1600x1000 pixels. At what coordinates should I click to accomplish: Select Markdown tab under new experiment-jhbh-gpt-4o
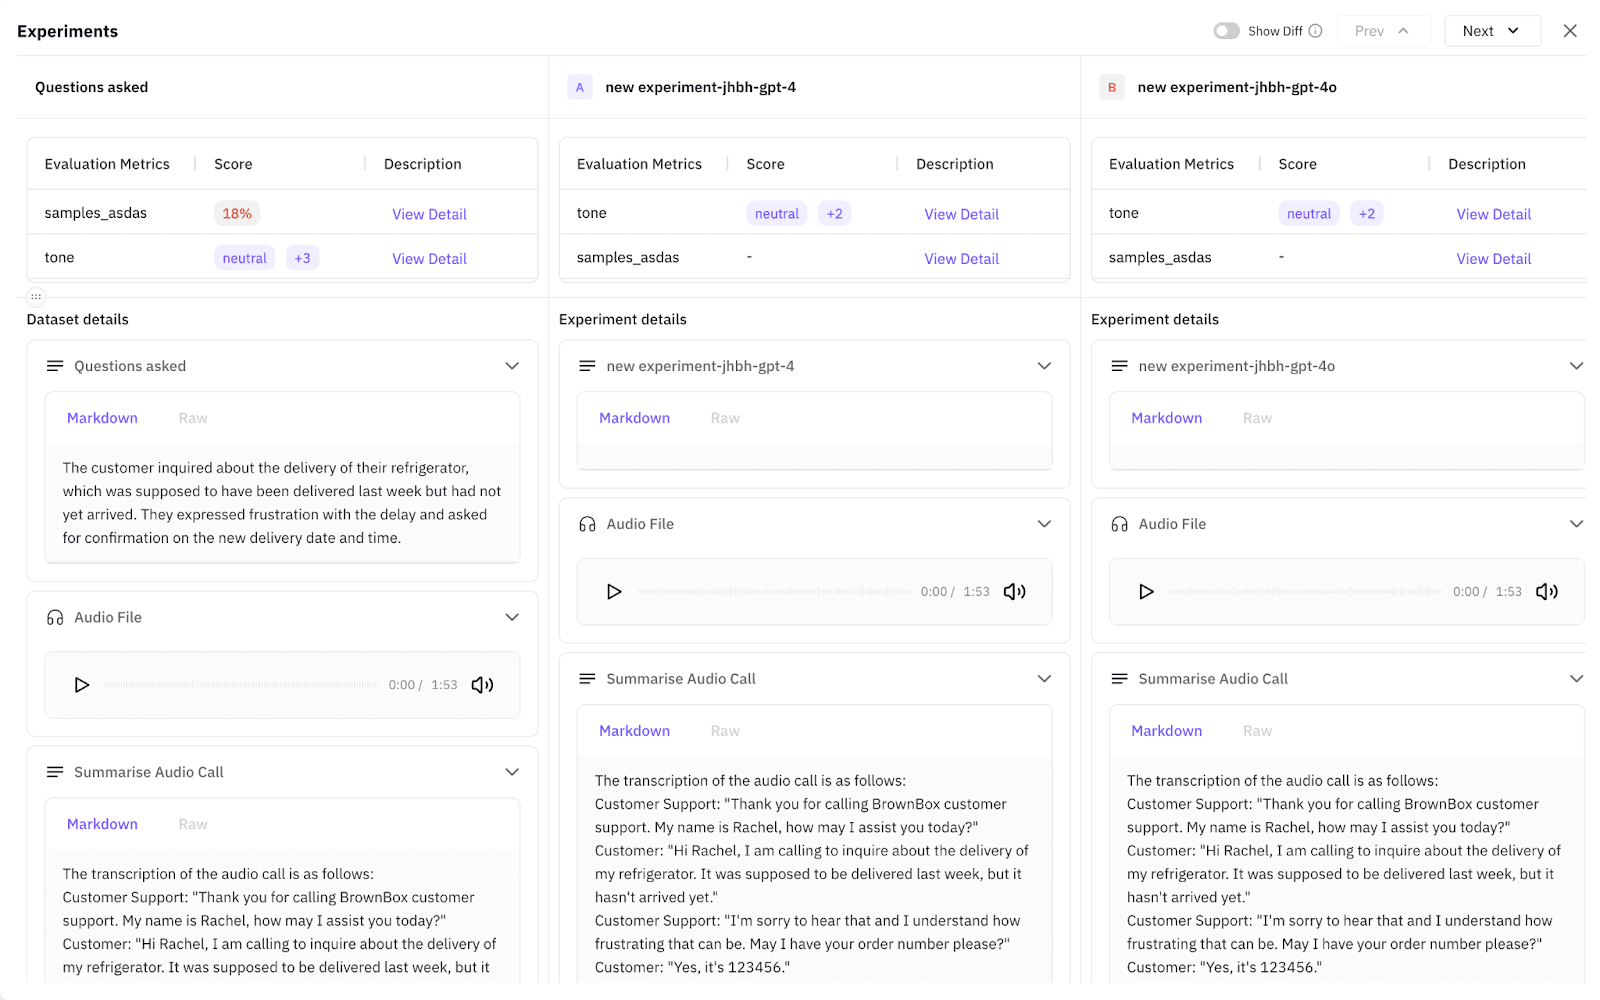pos(1166,418)
